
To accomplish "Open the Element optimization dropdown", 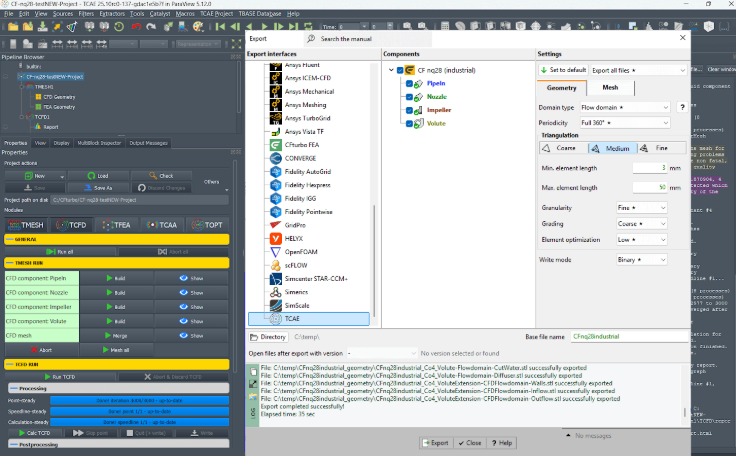I will coord(642,240).
